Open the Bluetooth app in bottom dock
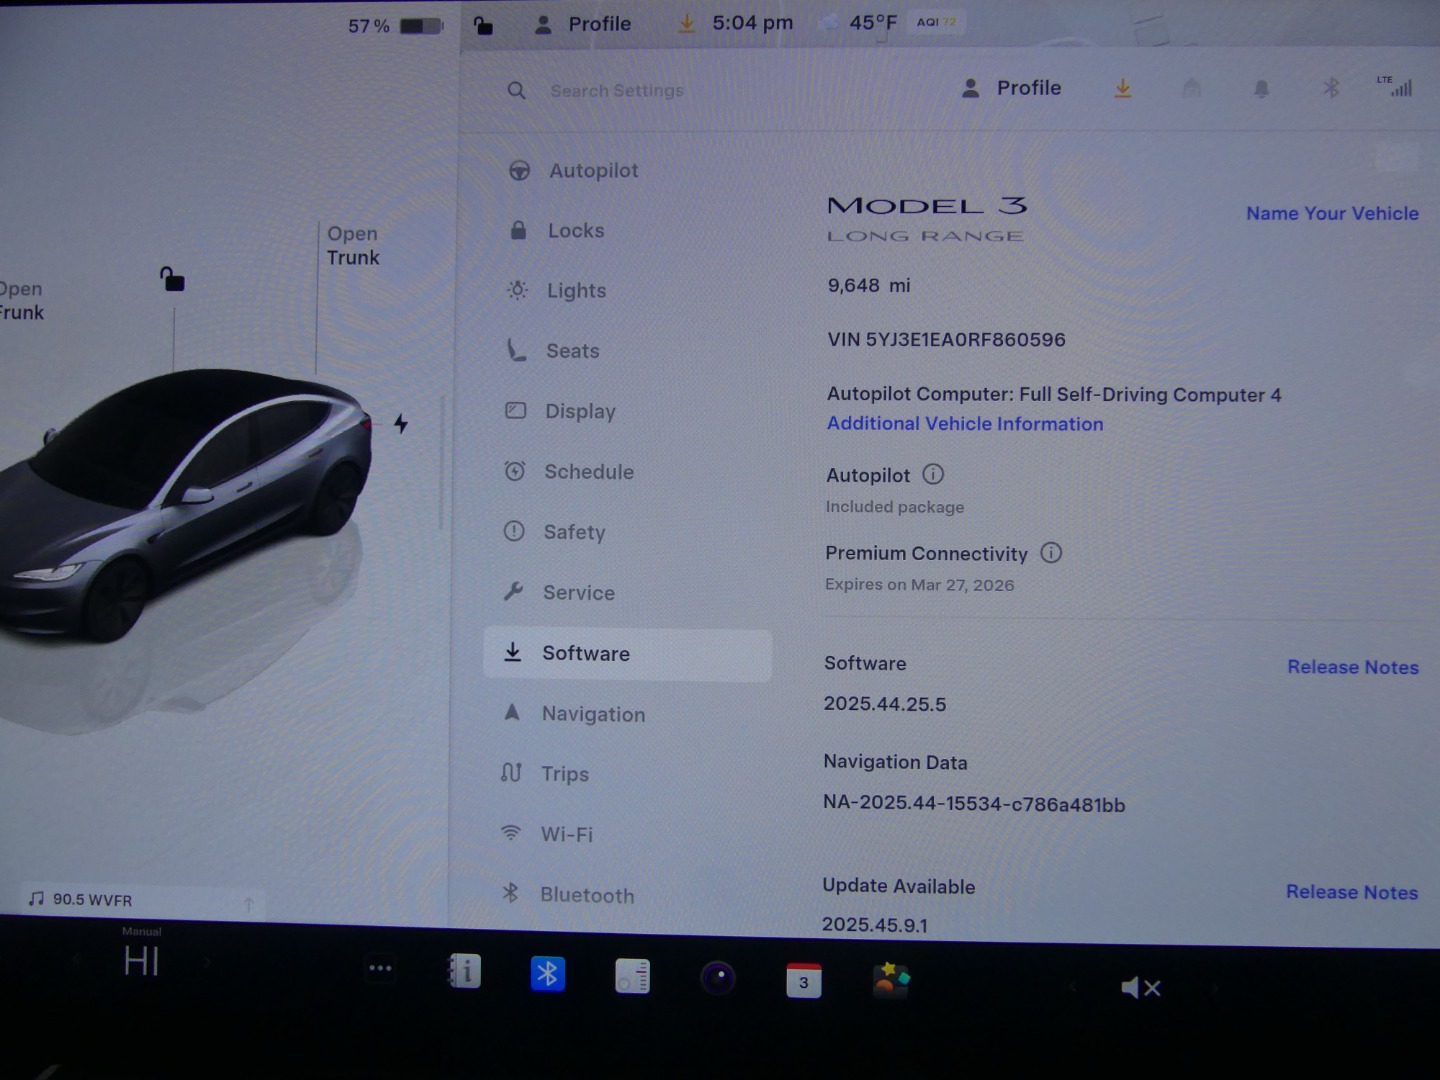This screenshot has height=1080, width=1440. click(x=548, y=974)
